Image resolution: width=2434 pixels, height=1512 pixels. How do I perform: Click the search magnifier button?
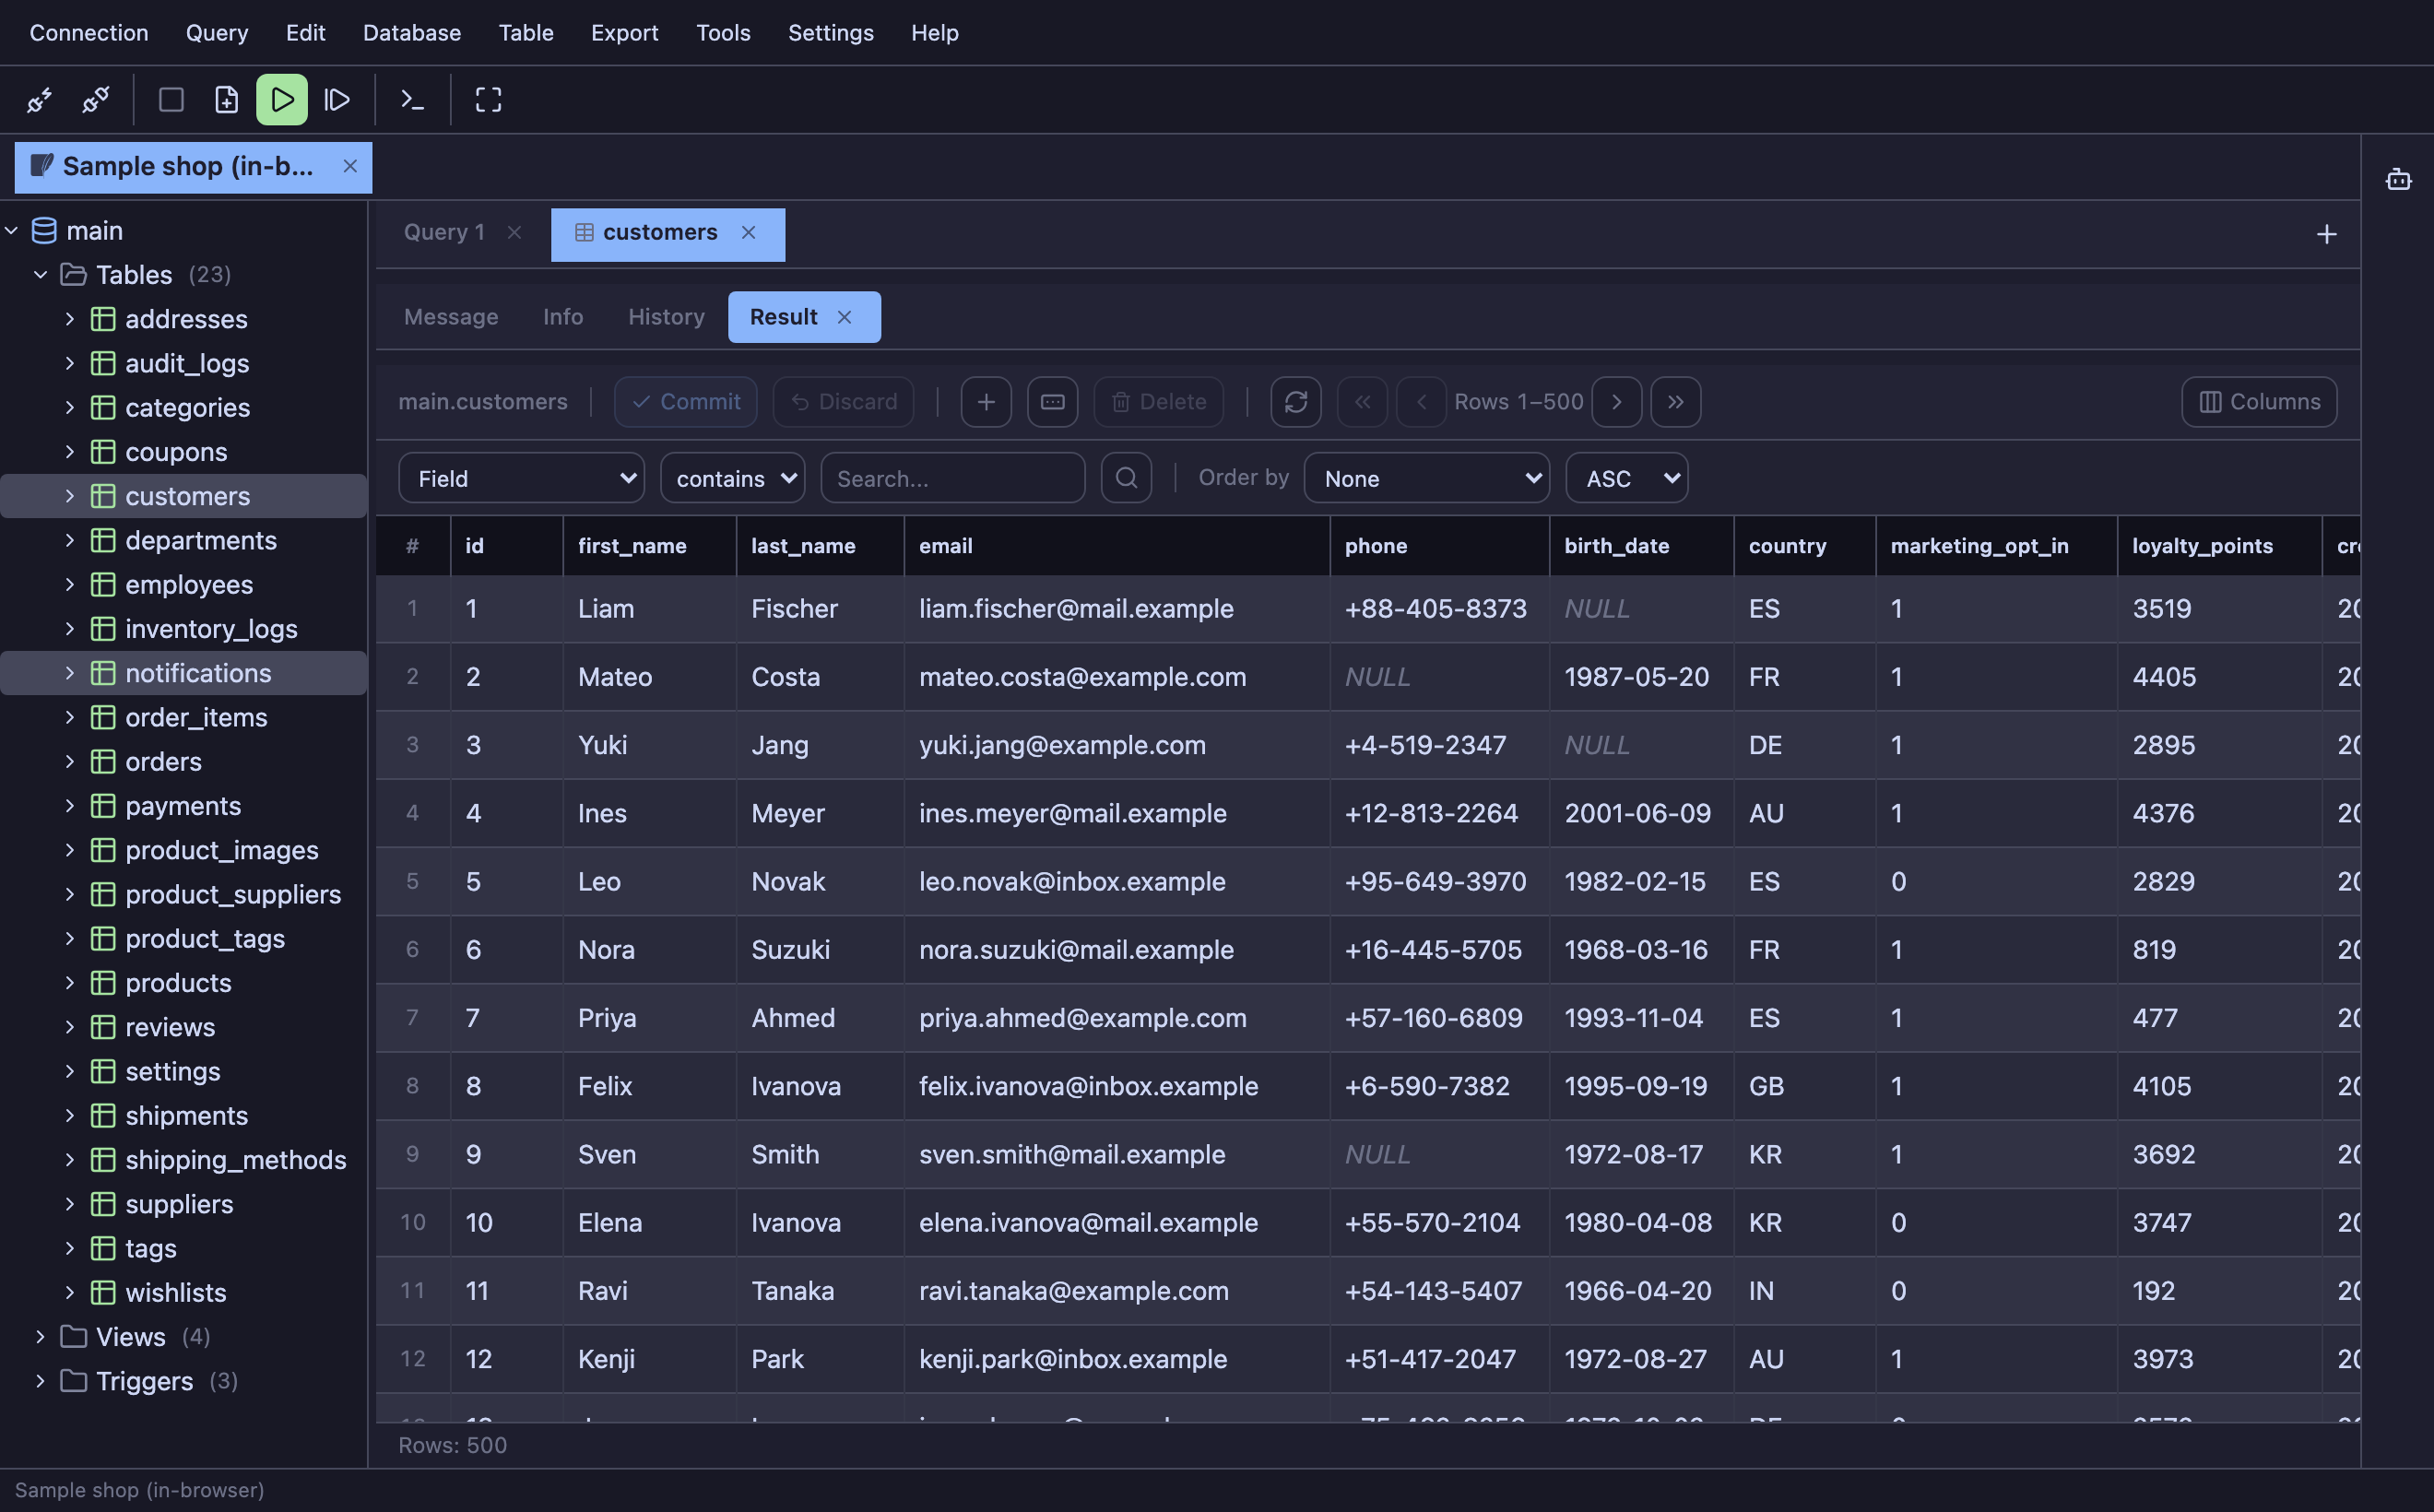[x=1126, y=478]
